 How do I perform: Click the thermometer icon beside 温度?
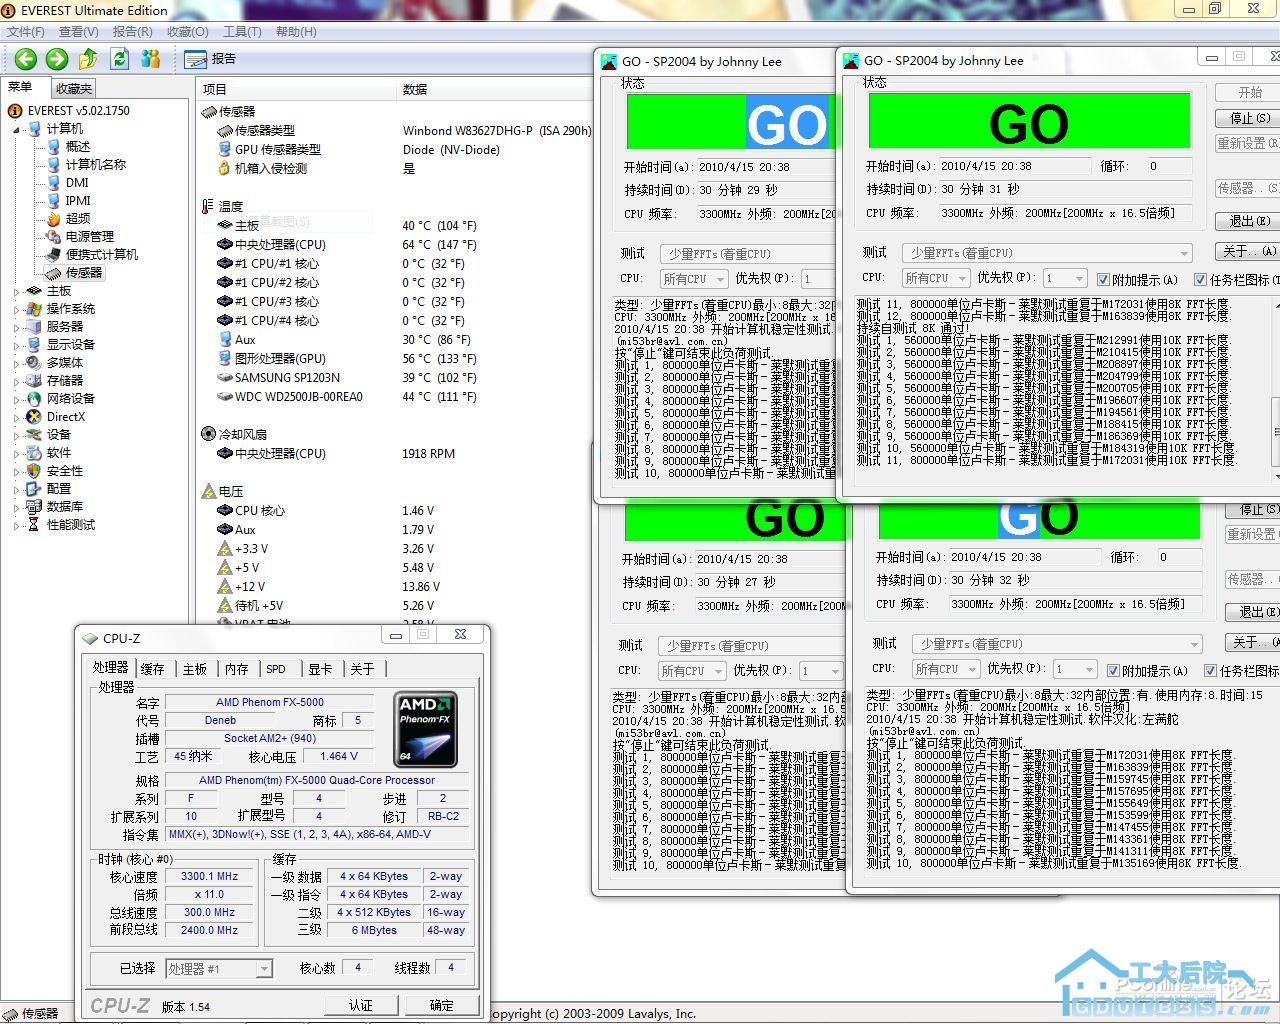coord(208,206)
